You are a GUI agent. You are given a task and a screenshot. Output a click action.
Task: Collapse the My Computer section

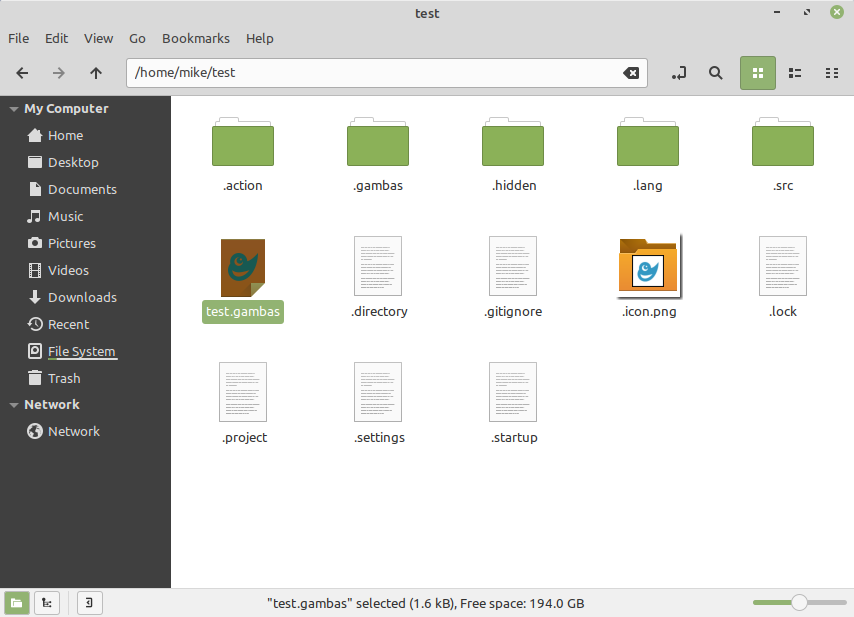coord(14,109)
